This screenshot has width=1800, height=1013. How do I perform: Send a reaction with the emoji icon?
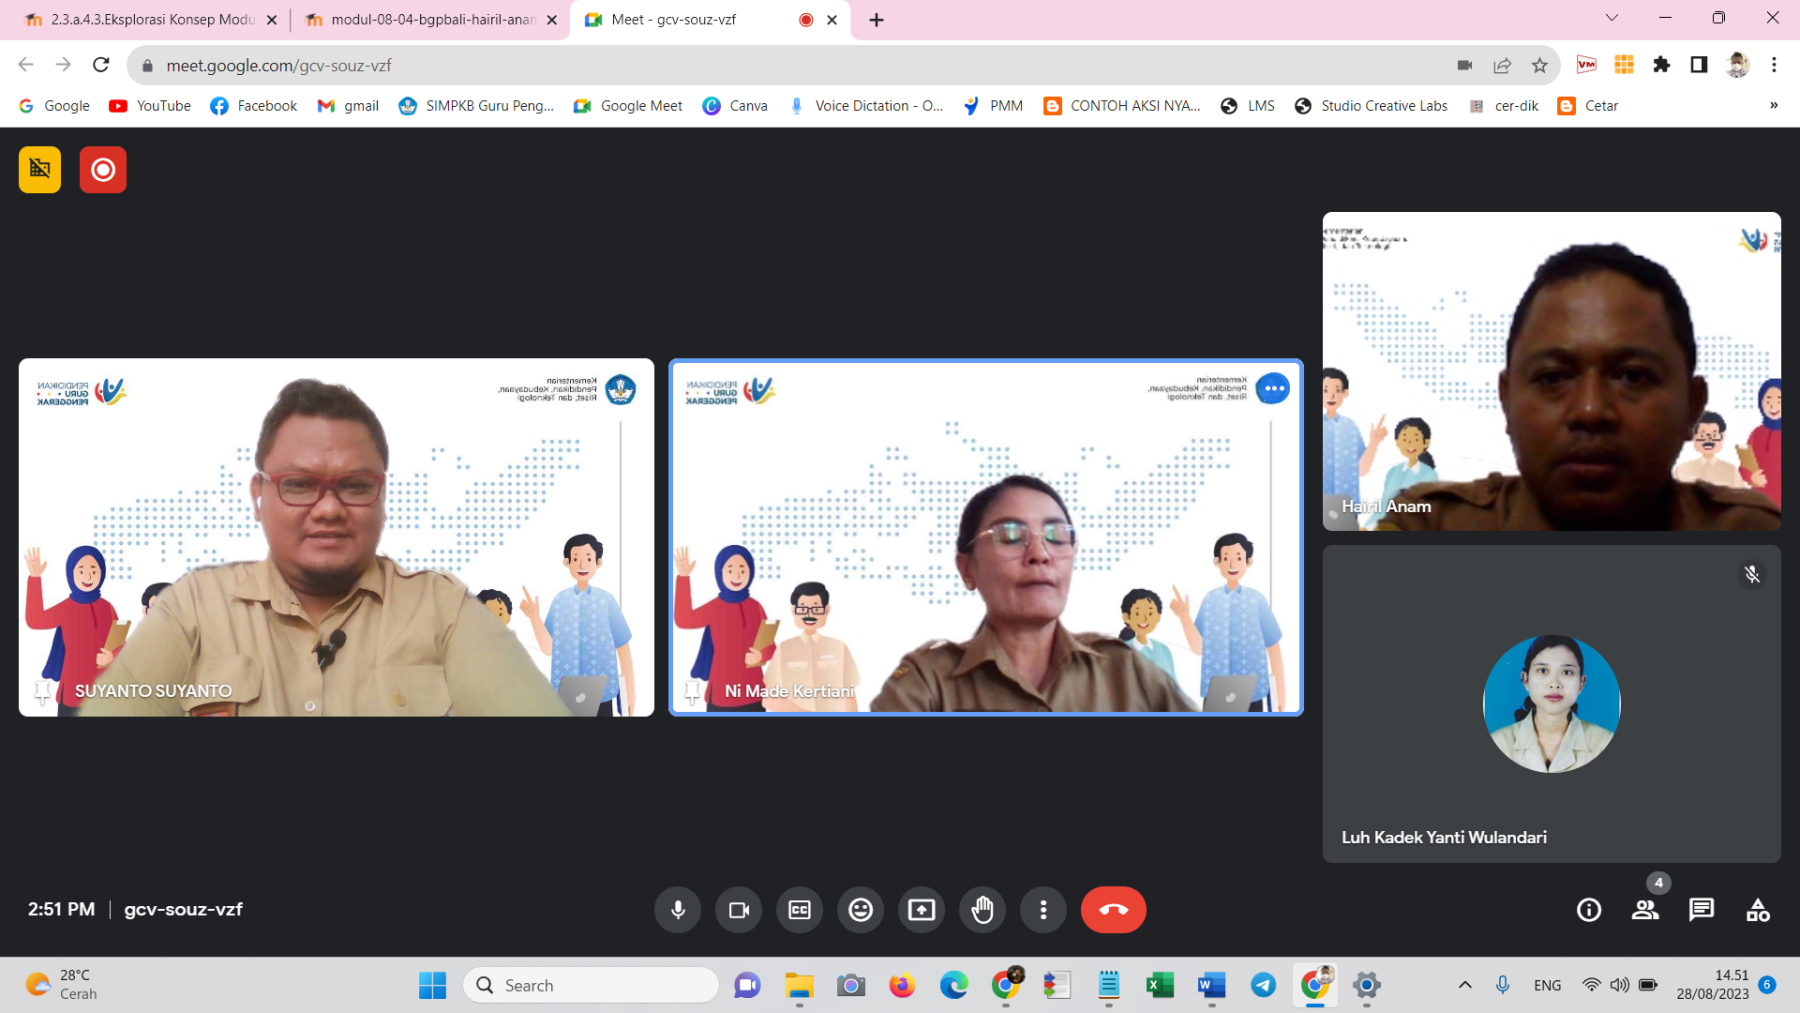click(860, 910)
